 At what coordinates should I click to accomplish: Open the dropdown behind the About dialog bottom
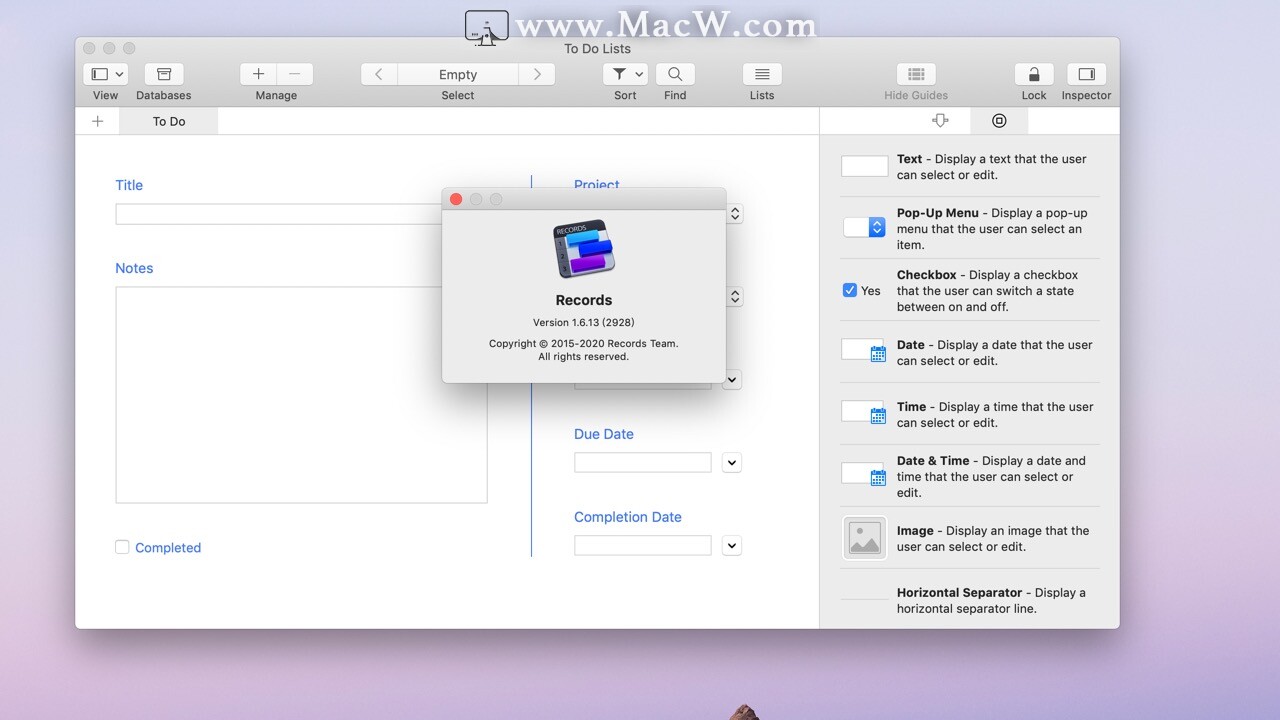point(732,380)
